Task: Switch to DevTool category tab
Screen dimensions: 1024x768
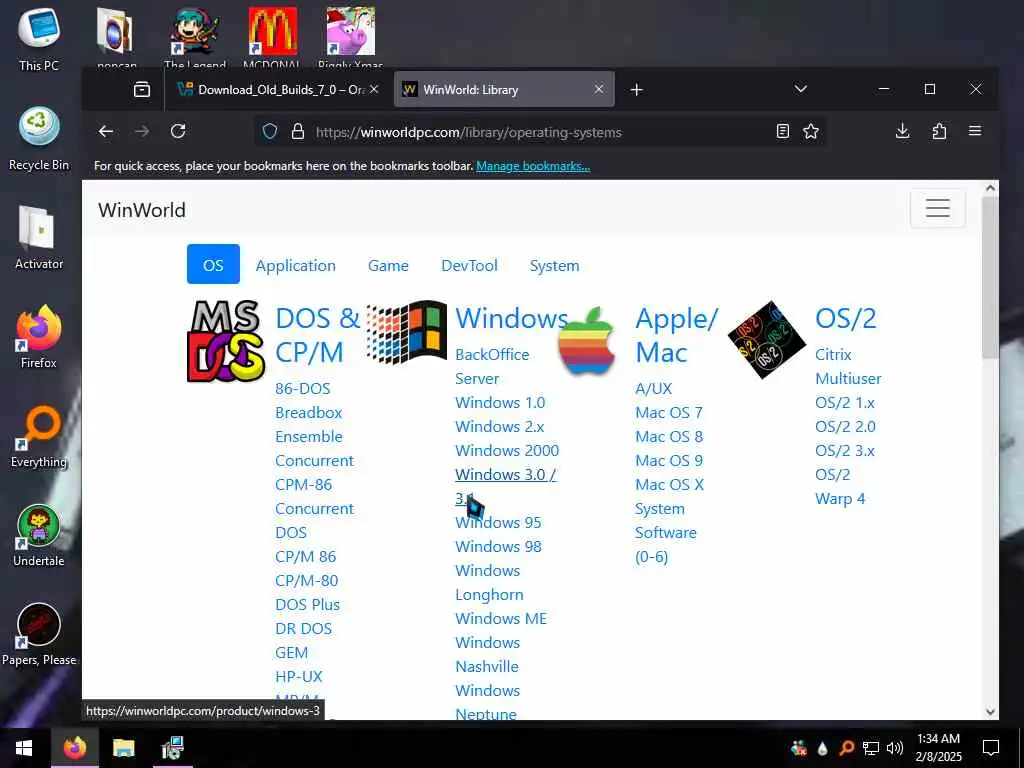Action: click(x=469, y=265)
